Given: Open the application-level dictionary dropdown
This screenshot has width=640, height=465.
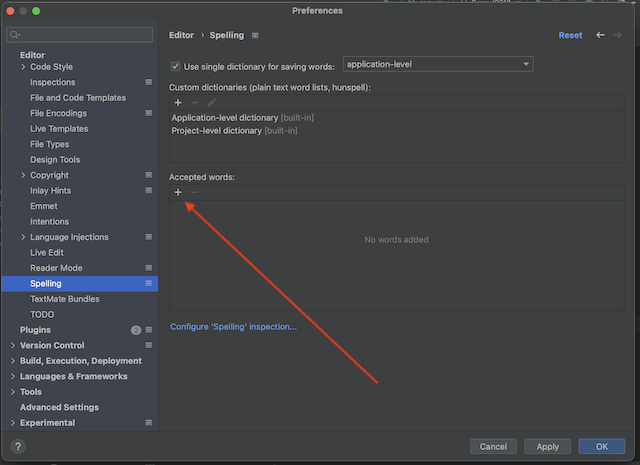Looking at the screenshot, I should tap(438, 64).
